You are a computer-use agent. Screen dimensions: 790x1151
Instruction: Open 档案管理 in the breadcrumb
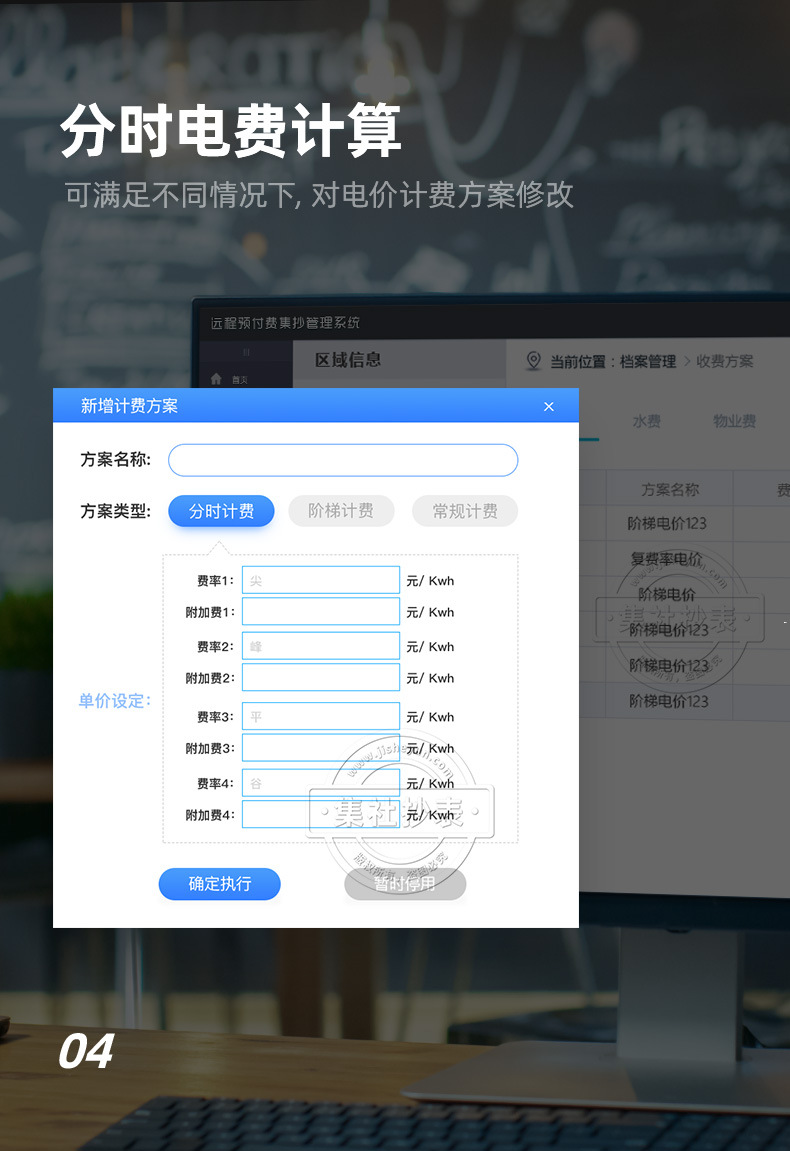648,361
